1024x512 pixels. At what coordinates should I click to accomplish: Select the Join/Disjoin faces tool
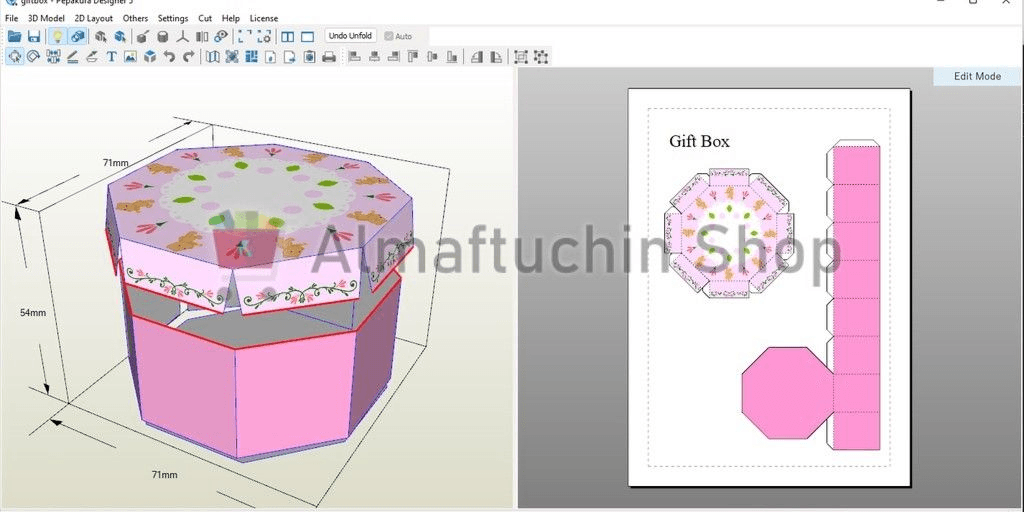pyautogui.click(x=53, y=57)
